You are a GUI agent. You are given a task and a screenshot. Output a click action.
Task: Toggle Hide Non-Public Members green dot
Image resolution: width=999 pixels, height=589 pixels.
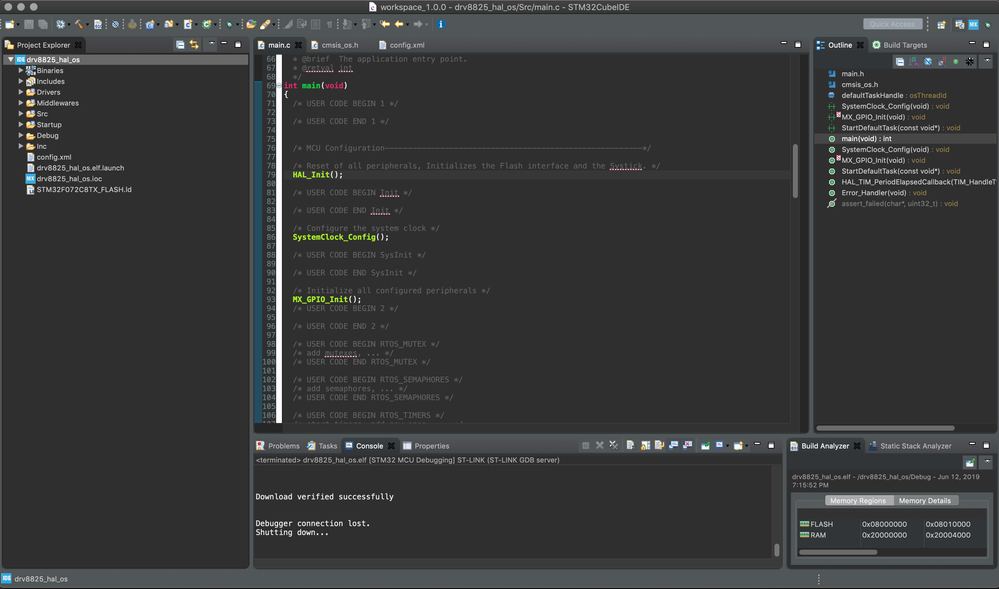[956, 61]
